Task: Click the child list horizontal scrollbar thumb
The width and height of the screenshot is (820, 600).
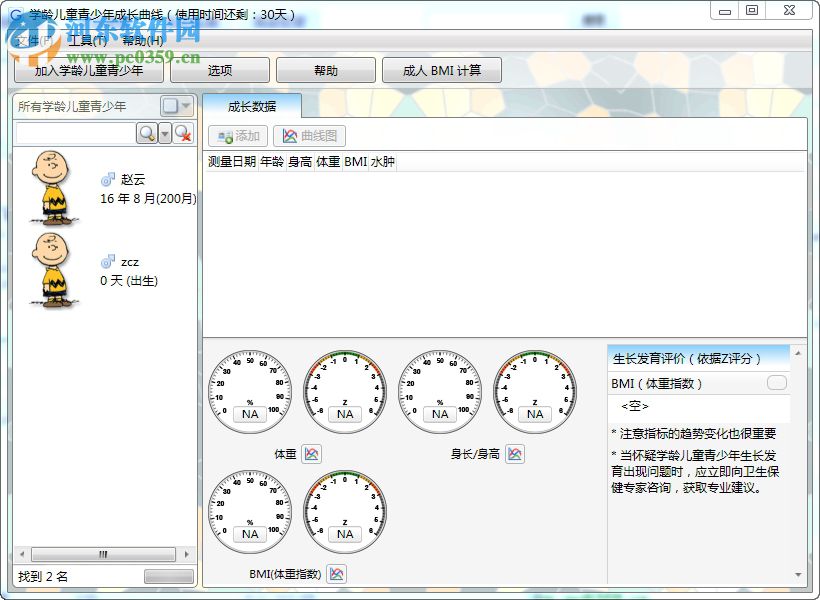Action: pos(104,554)
